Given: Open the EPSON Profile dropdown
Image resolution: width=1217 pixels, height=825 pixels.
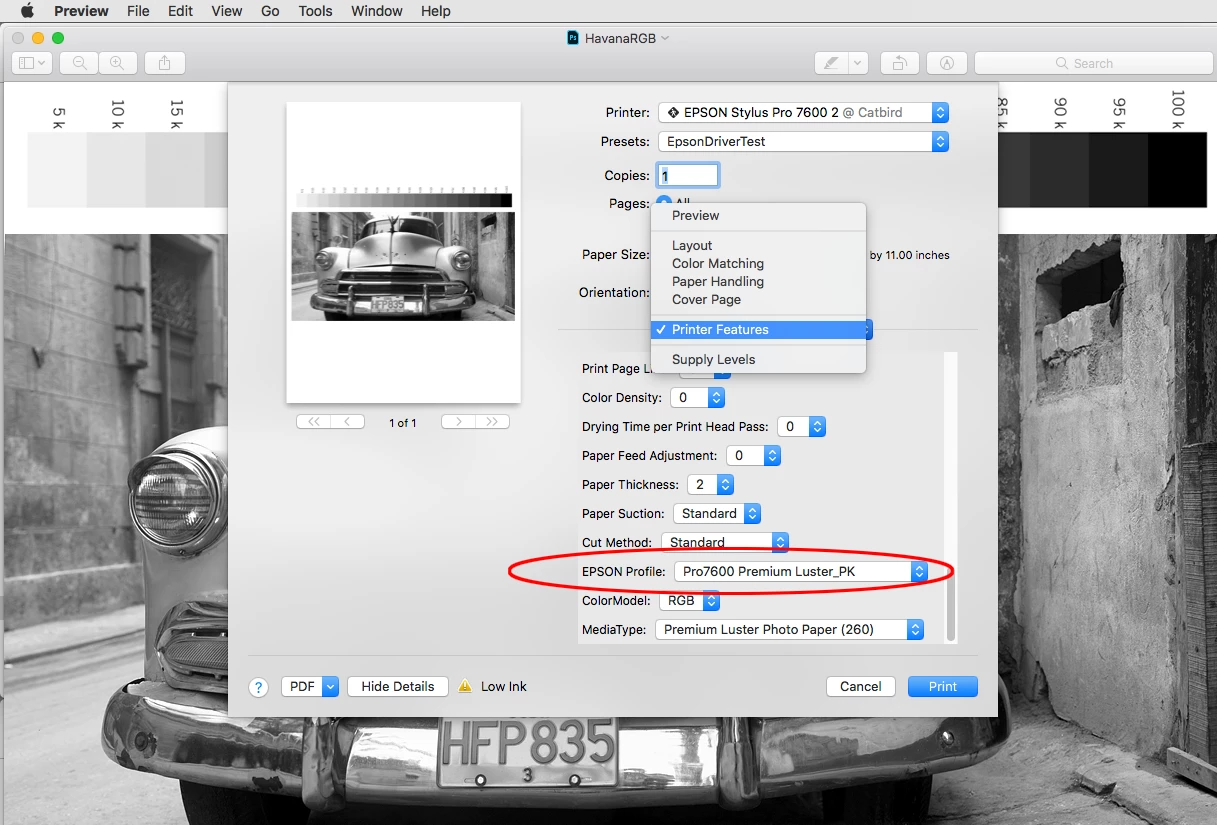Looking at the screenshot, I should click(801, 571).
